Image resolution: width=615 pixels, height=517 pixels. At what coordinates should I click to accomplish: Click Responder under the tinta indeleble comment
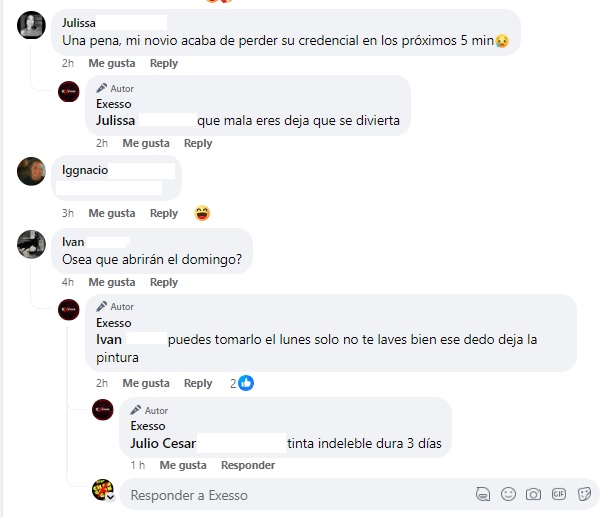click(248, 465)
